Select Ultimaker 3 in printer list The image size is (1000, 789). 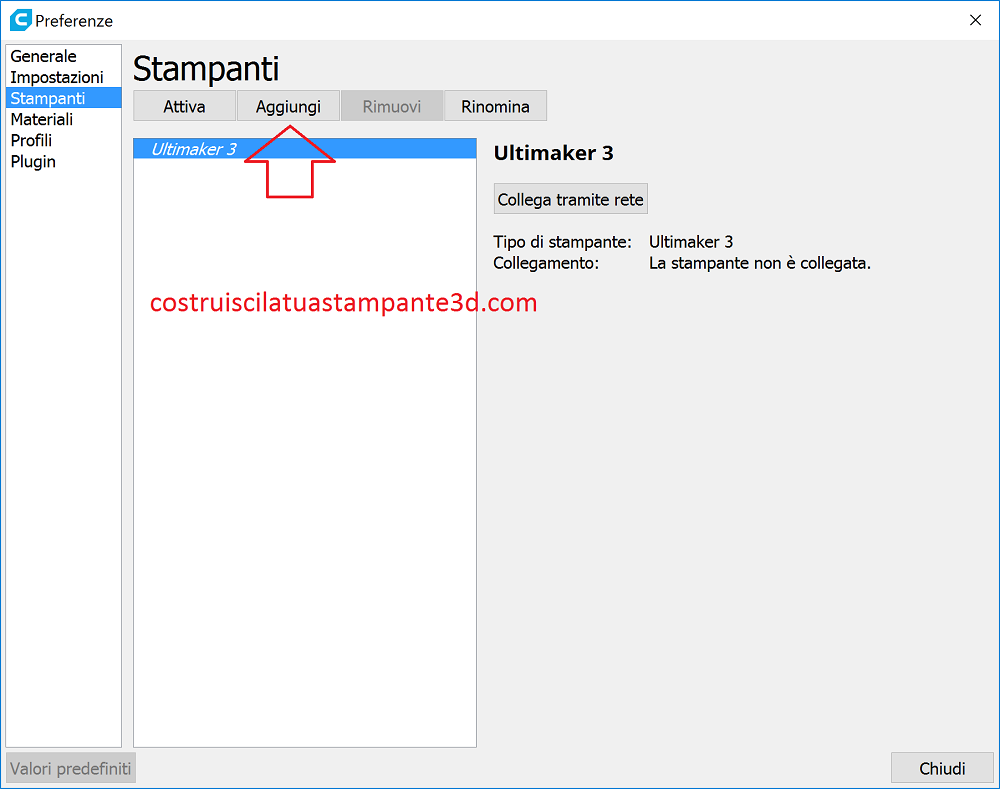pos(305,149)
